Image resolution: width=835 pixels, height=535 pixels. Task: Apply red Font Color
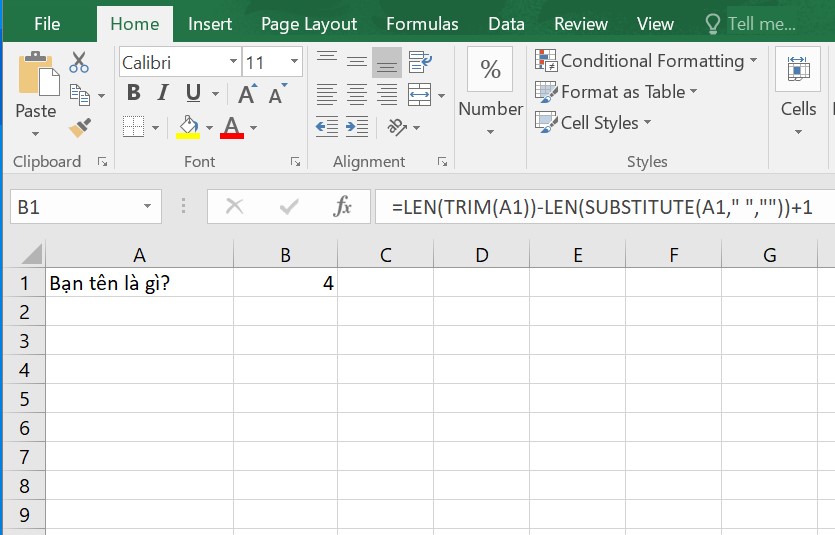232,127
